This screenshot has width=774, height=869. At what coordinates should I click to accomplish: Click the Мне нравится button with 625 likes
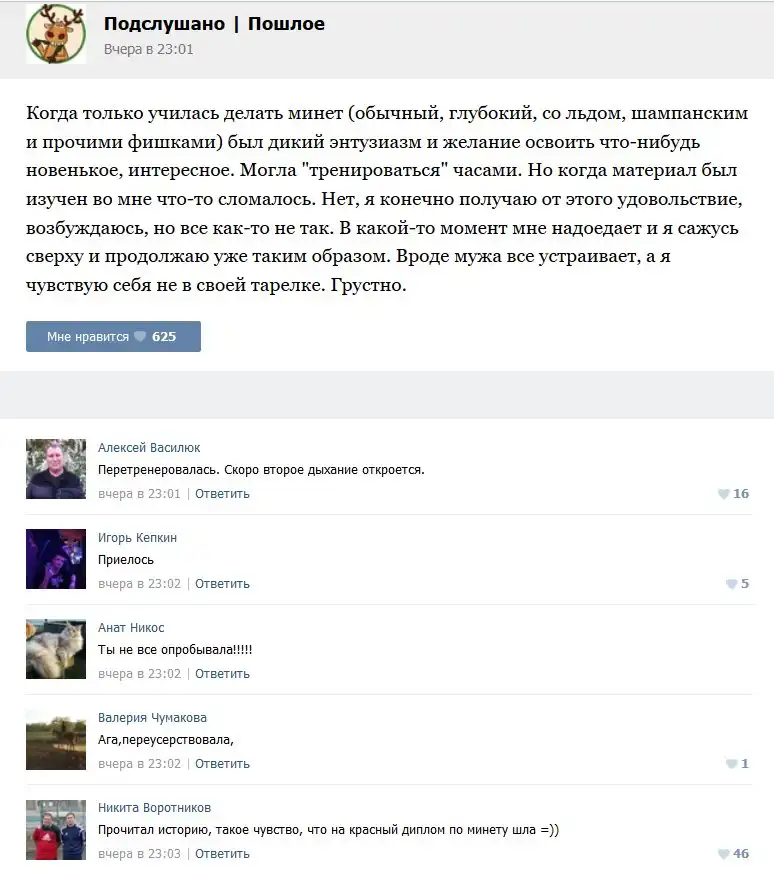pos(113,336)
